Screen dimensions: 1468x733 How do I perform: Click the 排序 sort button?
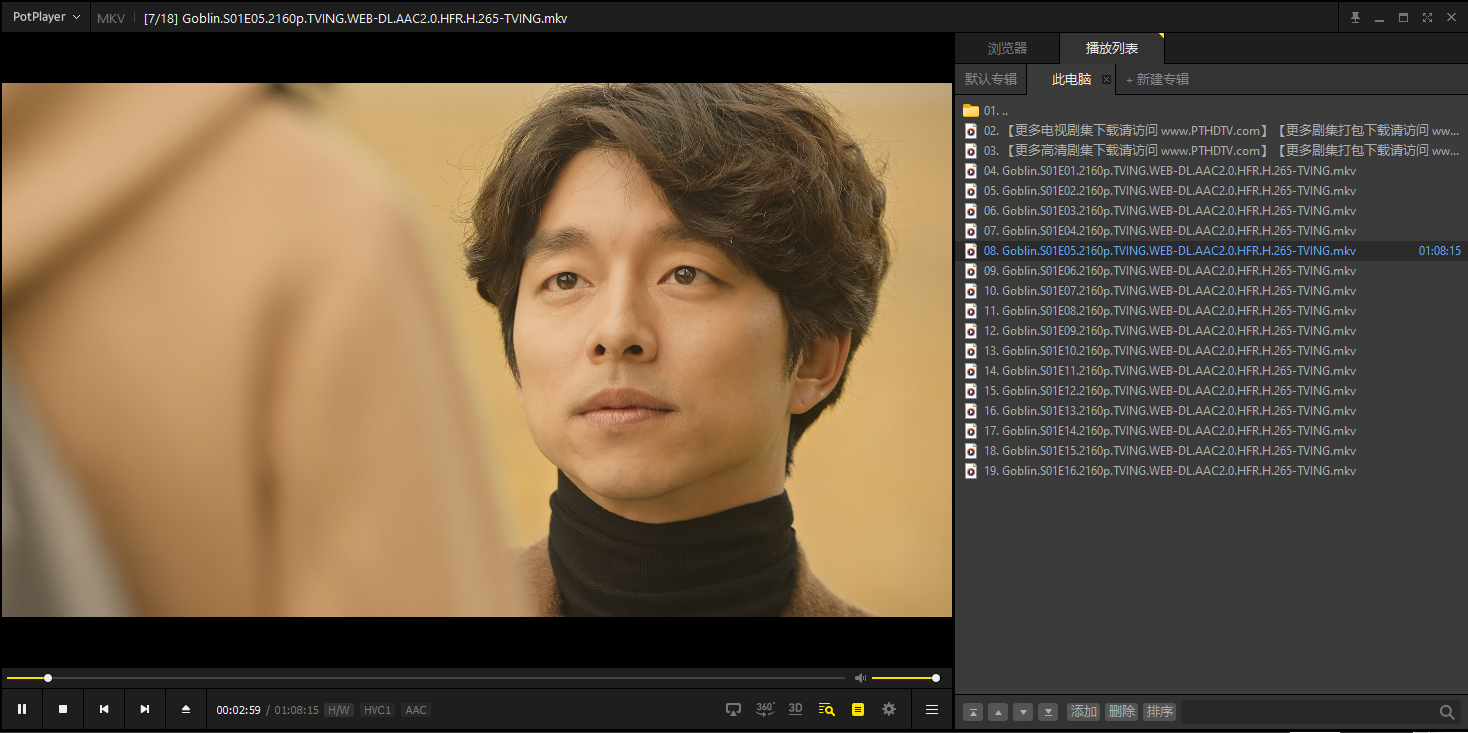1160,712
